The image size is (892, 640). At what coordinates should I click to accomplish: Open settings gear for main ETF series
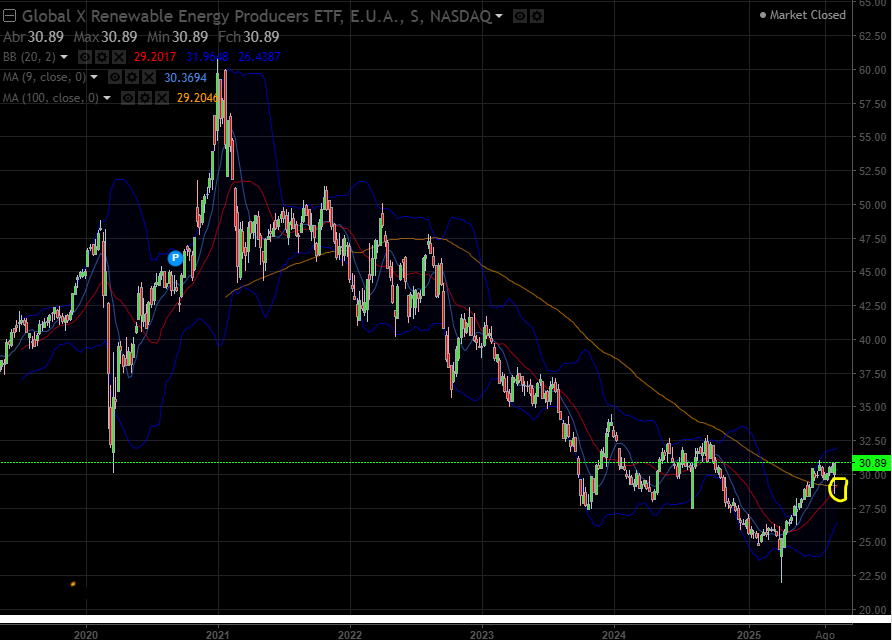(536, 16)
